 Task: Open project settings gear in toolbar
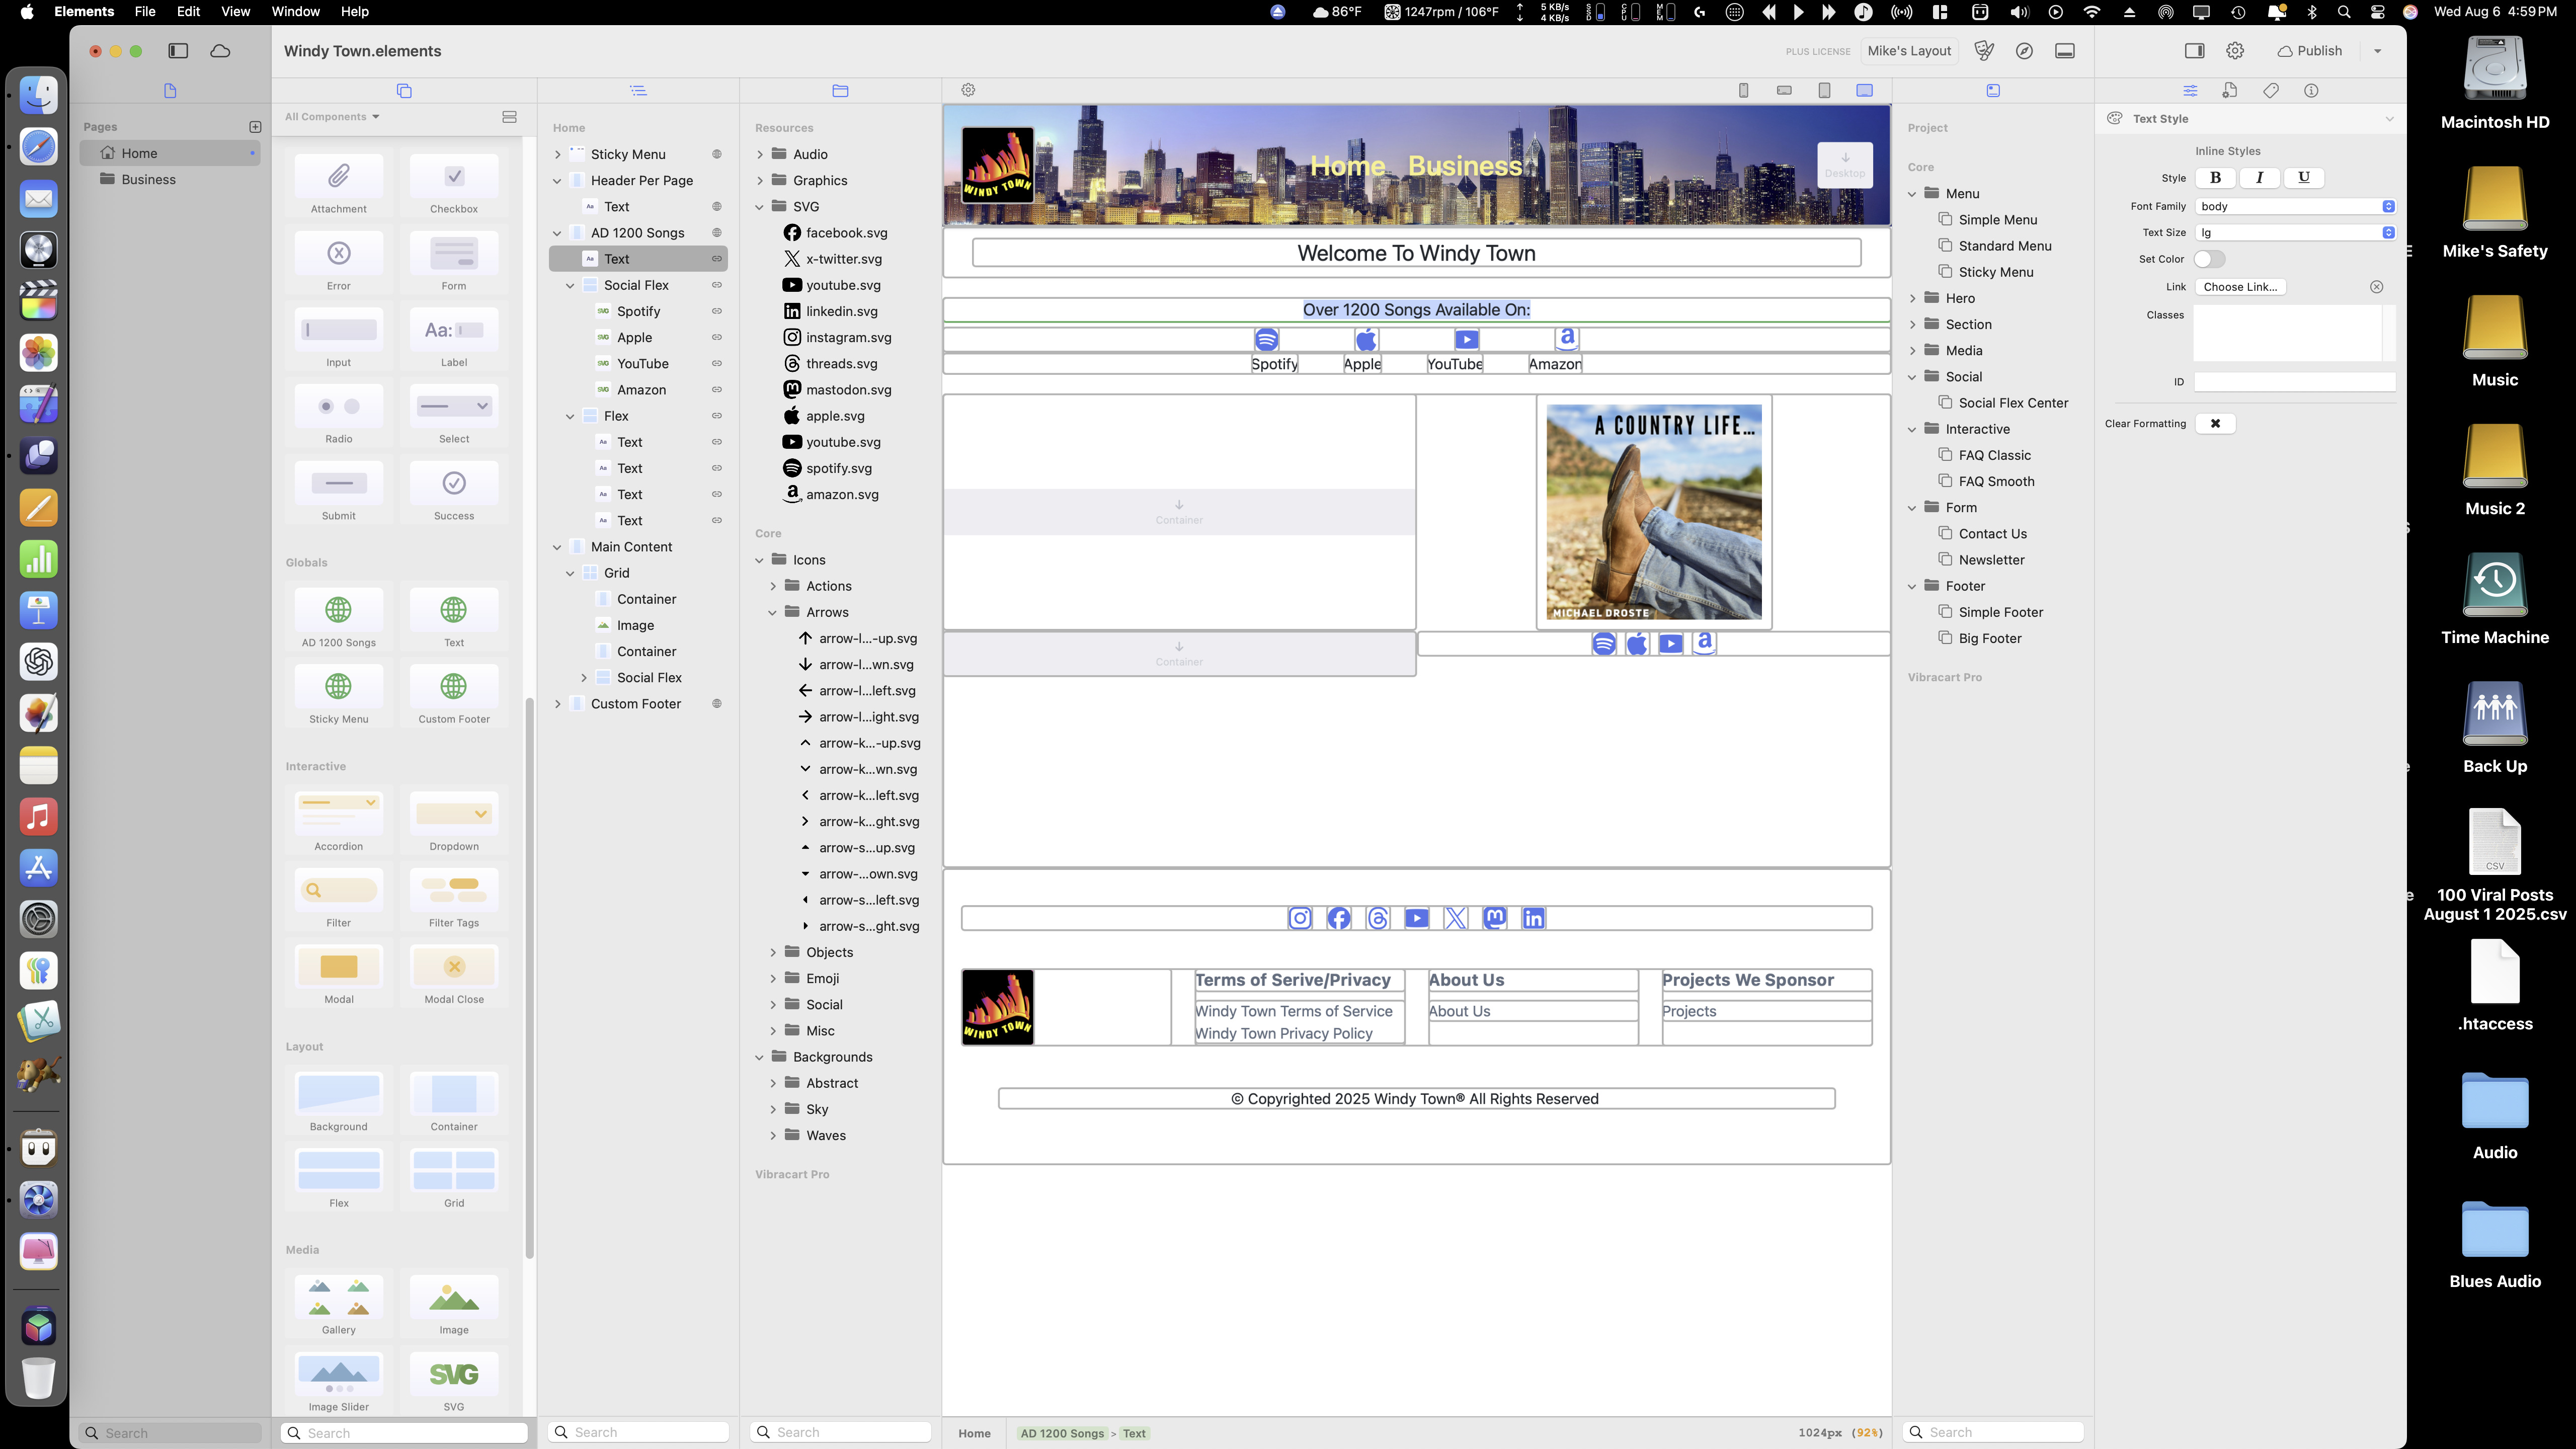point(2235,51)
